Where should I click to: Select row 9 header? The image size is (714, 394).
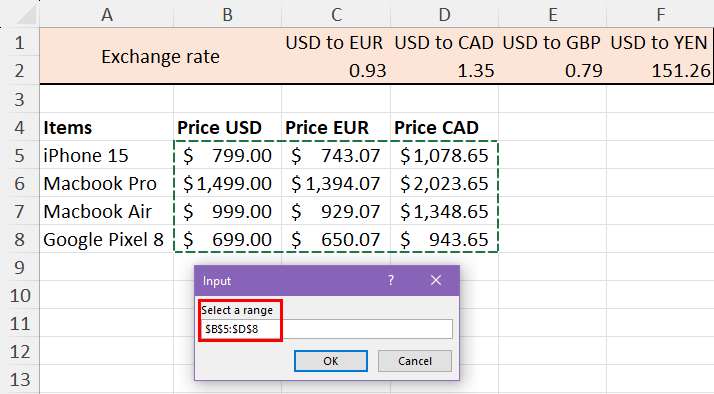point(20,267)
